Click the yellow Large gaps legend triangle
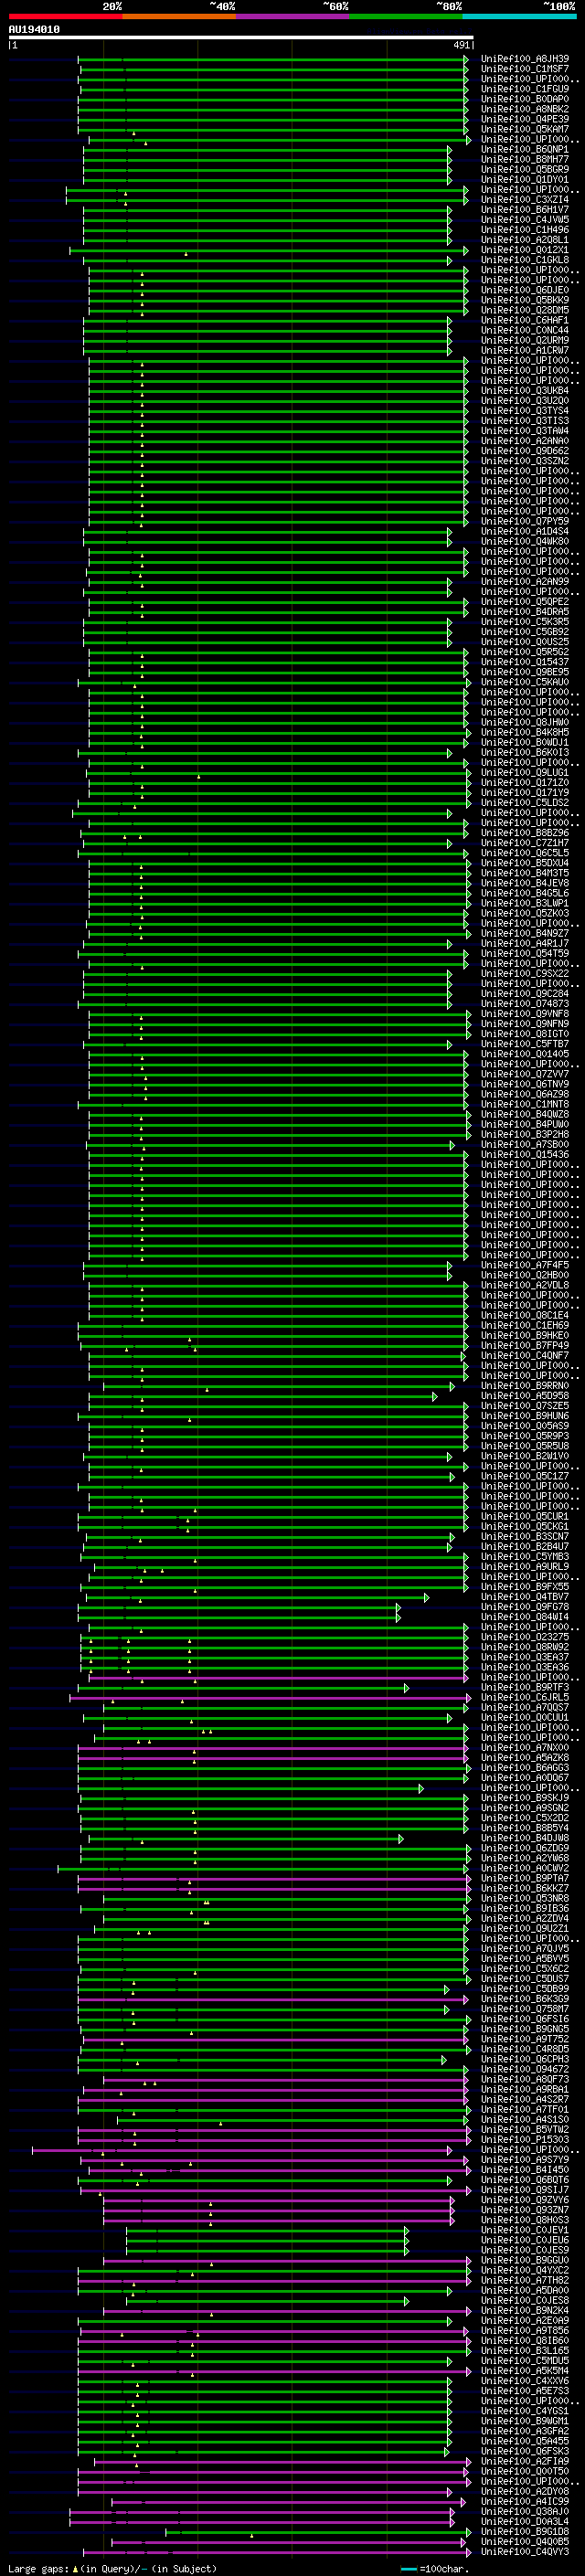Viewport: 585px width, 2576px height. pos(75,2568)
